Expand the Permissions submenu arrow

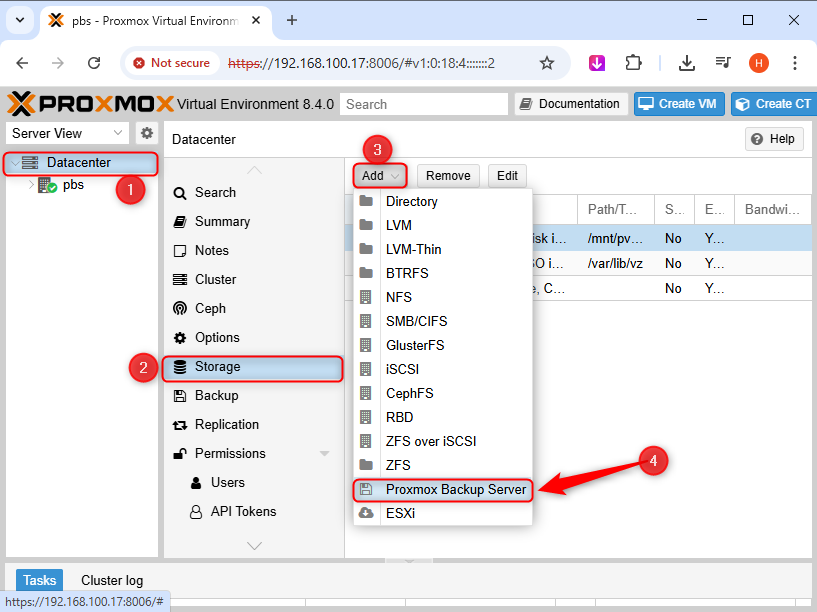tap(325, 454)
